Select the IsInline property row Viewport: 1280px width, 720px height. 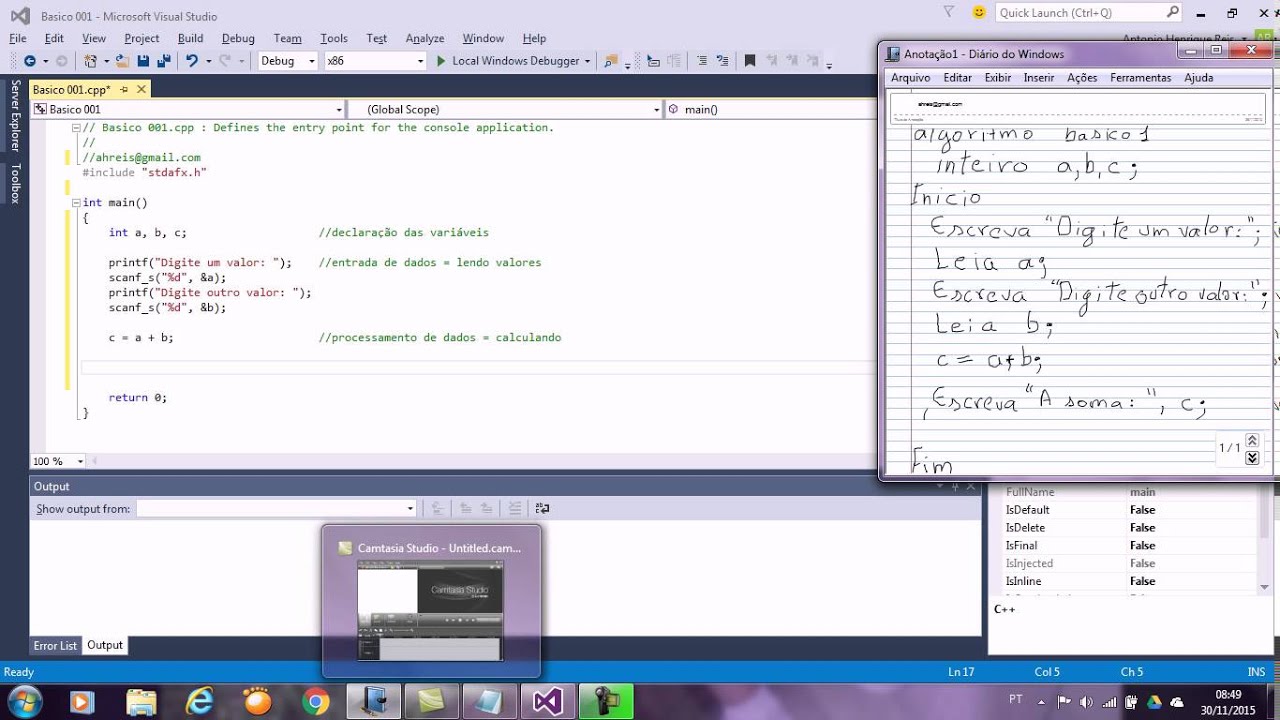[x=1131, y=581]
